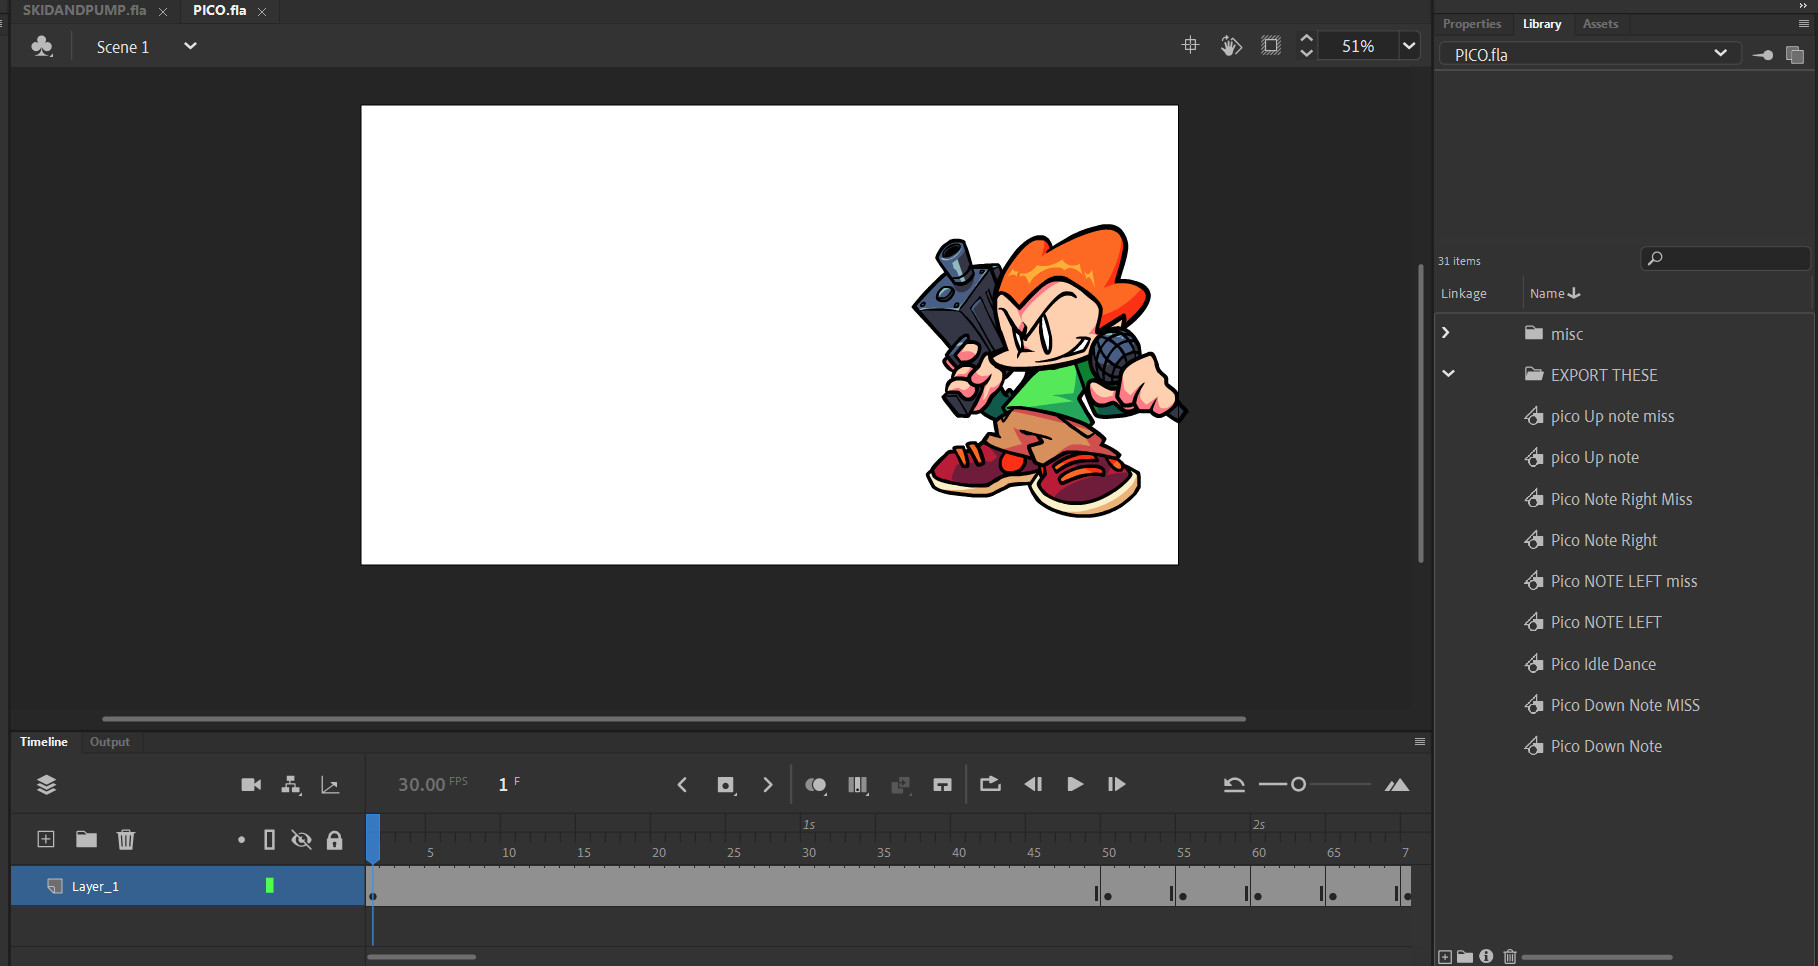Add a camera to the timeline

point(251,784)
